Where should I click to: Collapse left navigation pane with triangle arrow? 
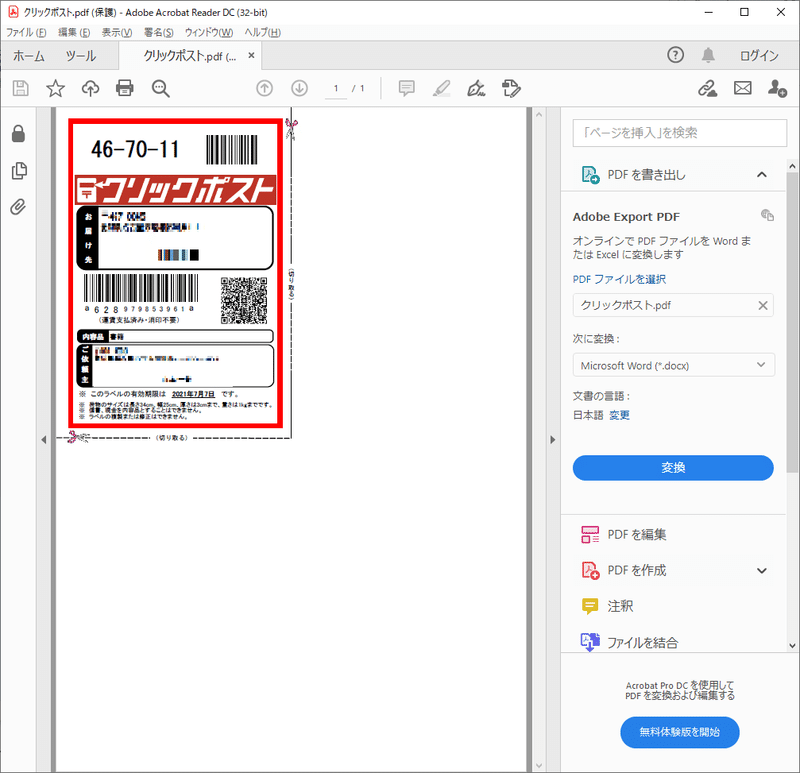(x=44, y=440)
